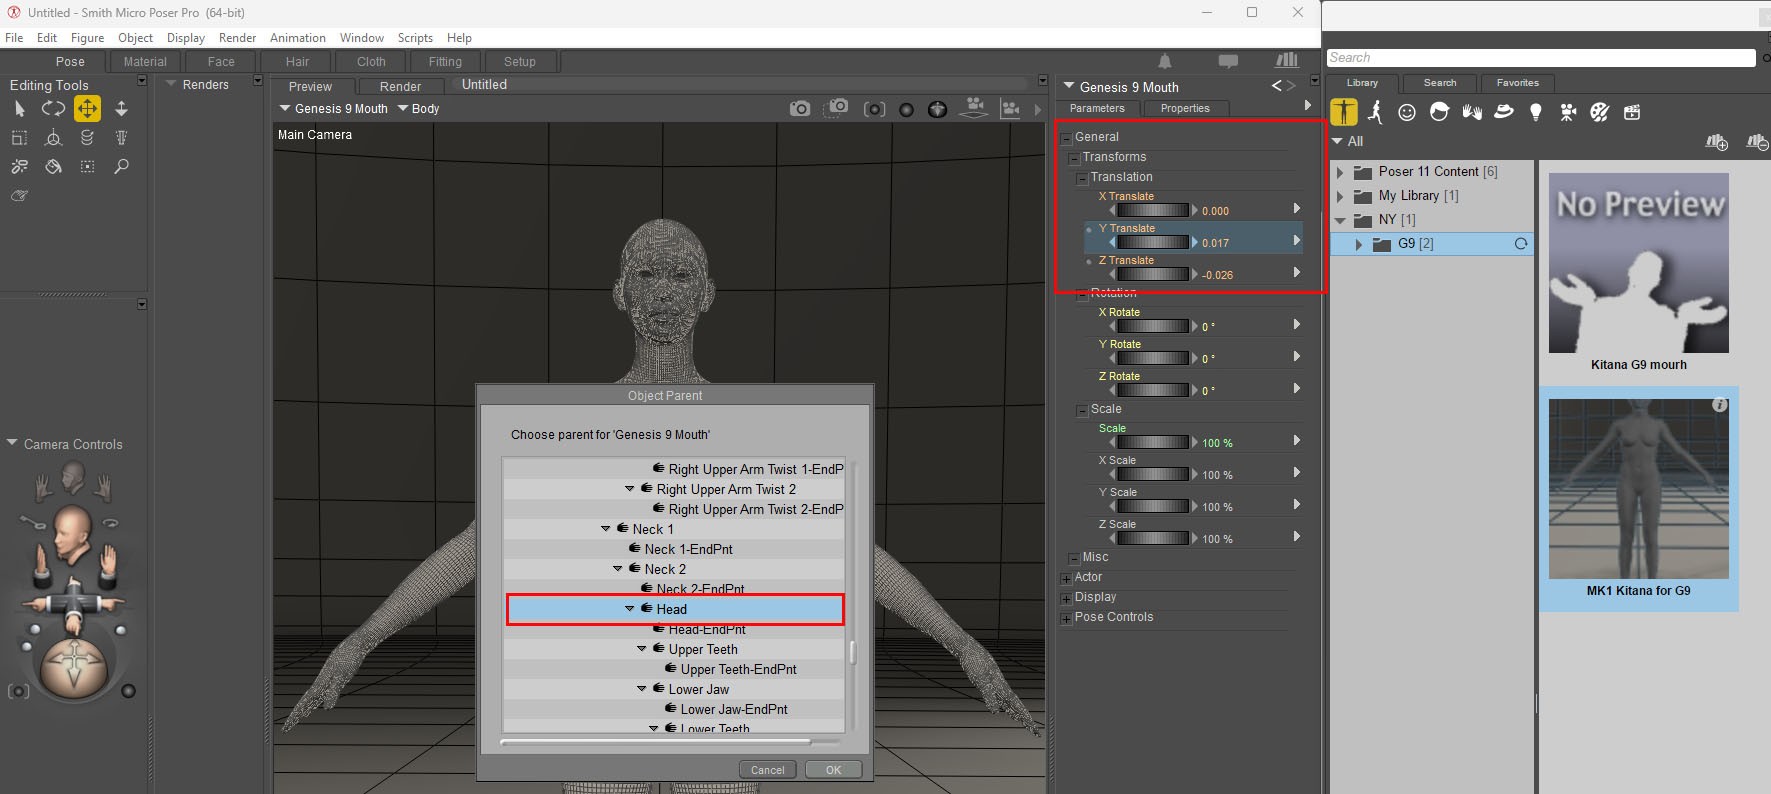Switch to the Material room tab

(x=145, y=62)
